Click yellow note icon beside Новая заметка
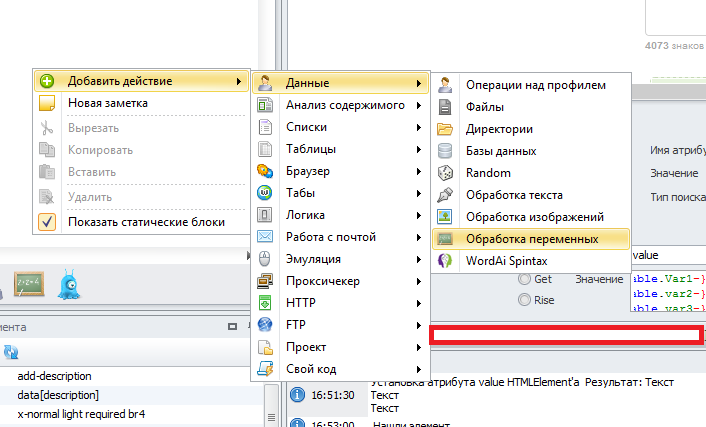The width and height of the screenshot is (706, 427). (x=47, y=103)
